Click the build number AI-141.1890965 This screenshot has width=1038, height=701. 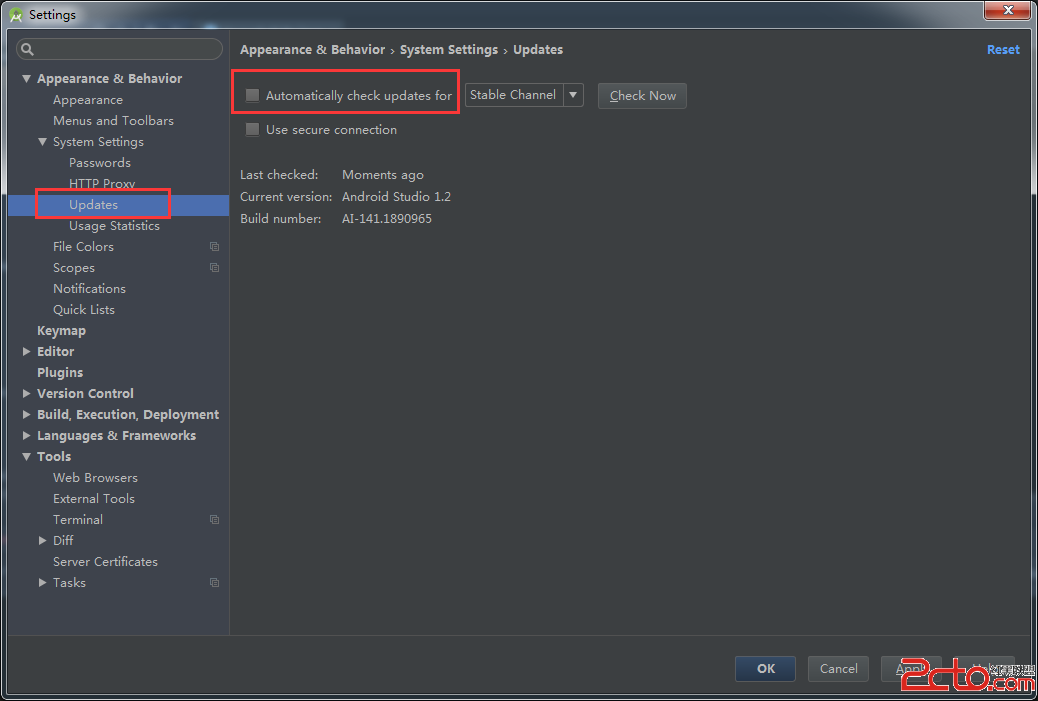[387, 218]
